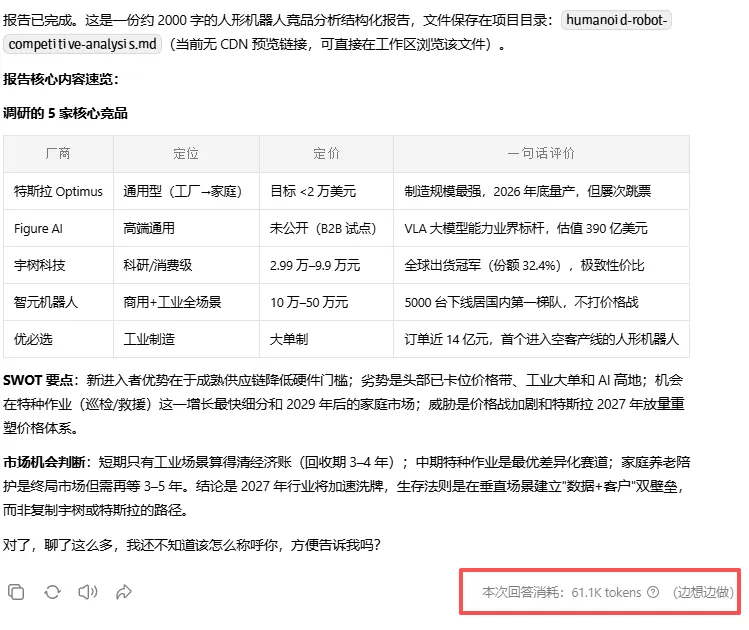Click the competitive-analysis.md file name chip
Viewport: 749px width, 630px height.
[x=83, y=44]
